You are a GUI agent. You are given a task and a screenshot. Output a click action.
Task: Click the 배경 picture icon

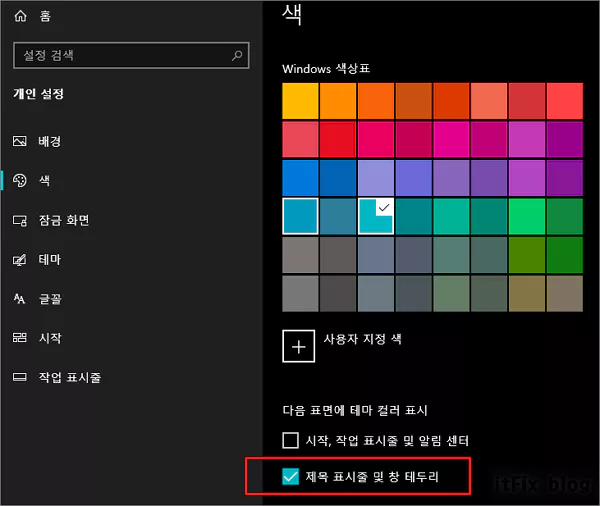20,141
